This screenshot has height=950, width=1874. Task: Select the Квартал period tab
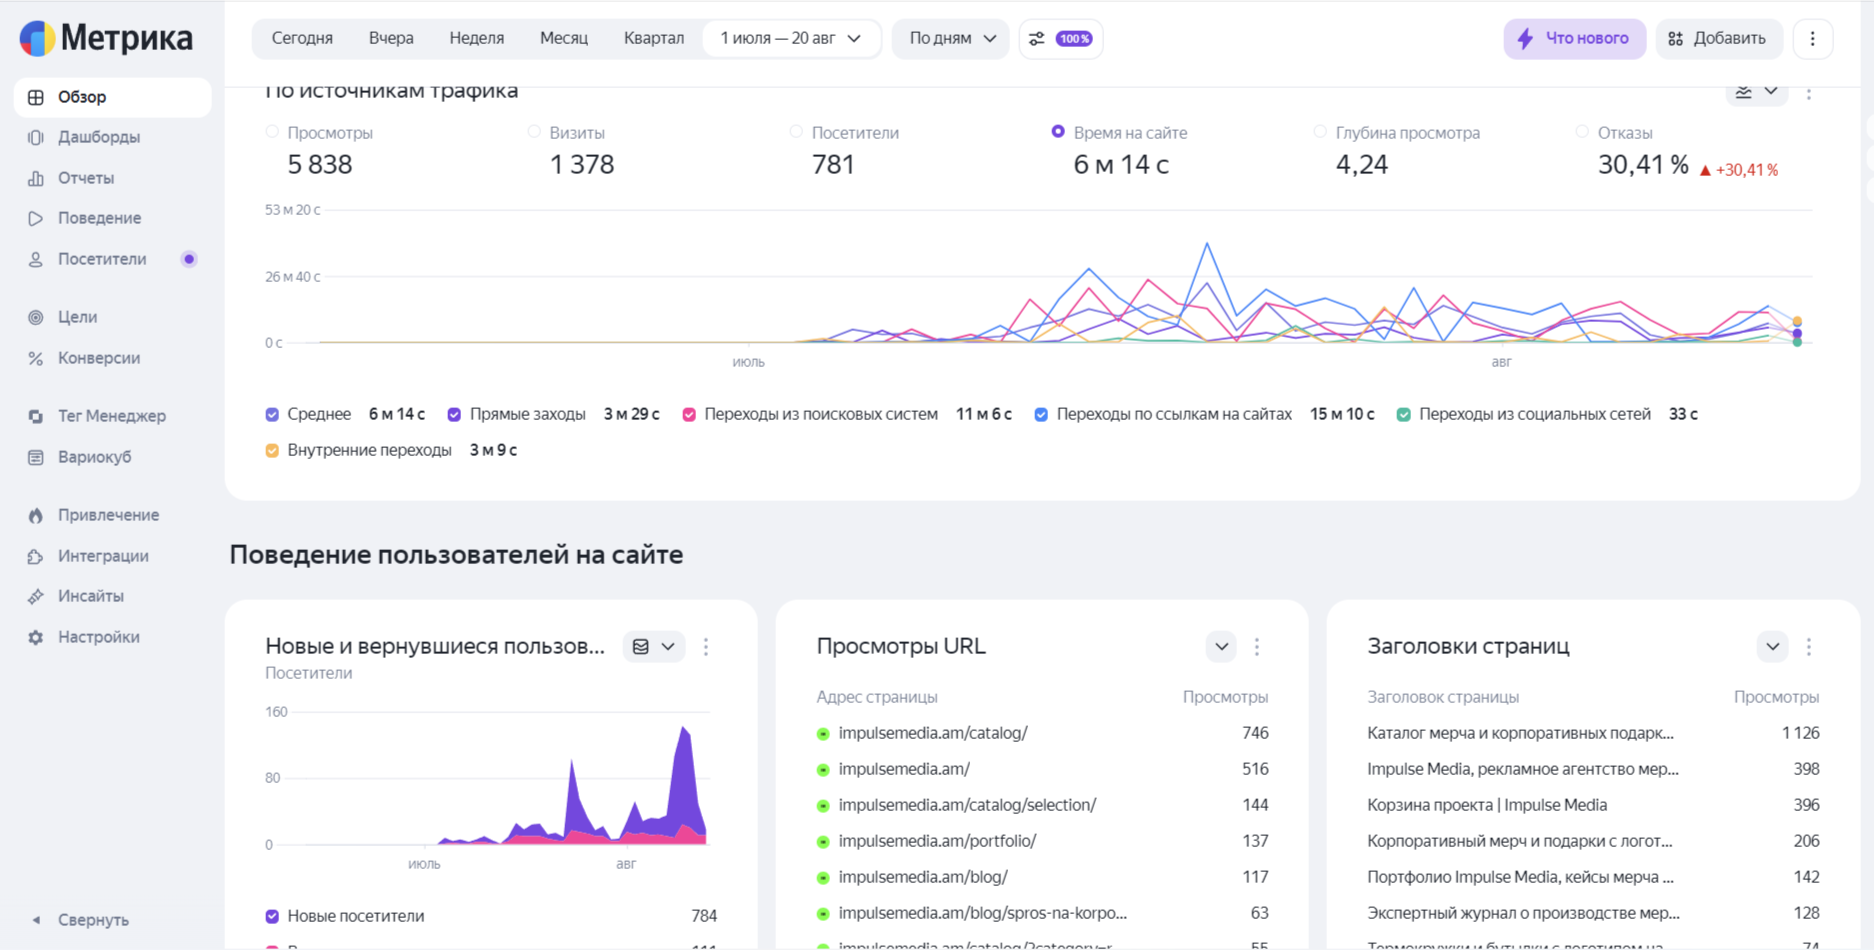(654, 38)
